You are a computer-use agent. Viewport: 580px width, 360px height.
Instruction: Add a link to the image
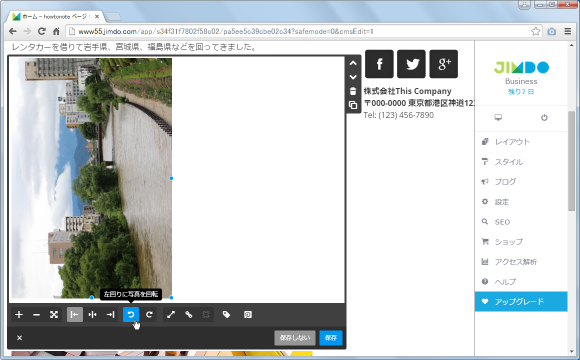(189, 314)
